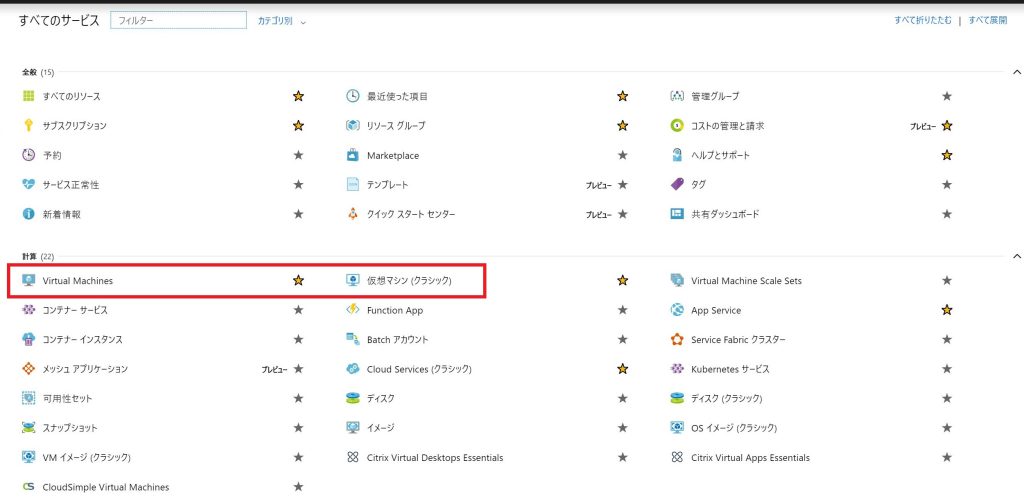Open the Virtual Machines service icon
Viewport: 1024px width, 497px height.
coord(29,280)
